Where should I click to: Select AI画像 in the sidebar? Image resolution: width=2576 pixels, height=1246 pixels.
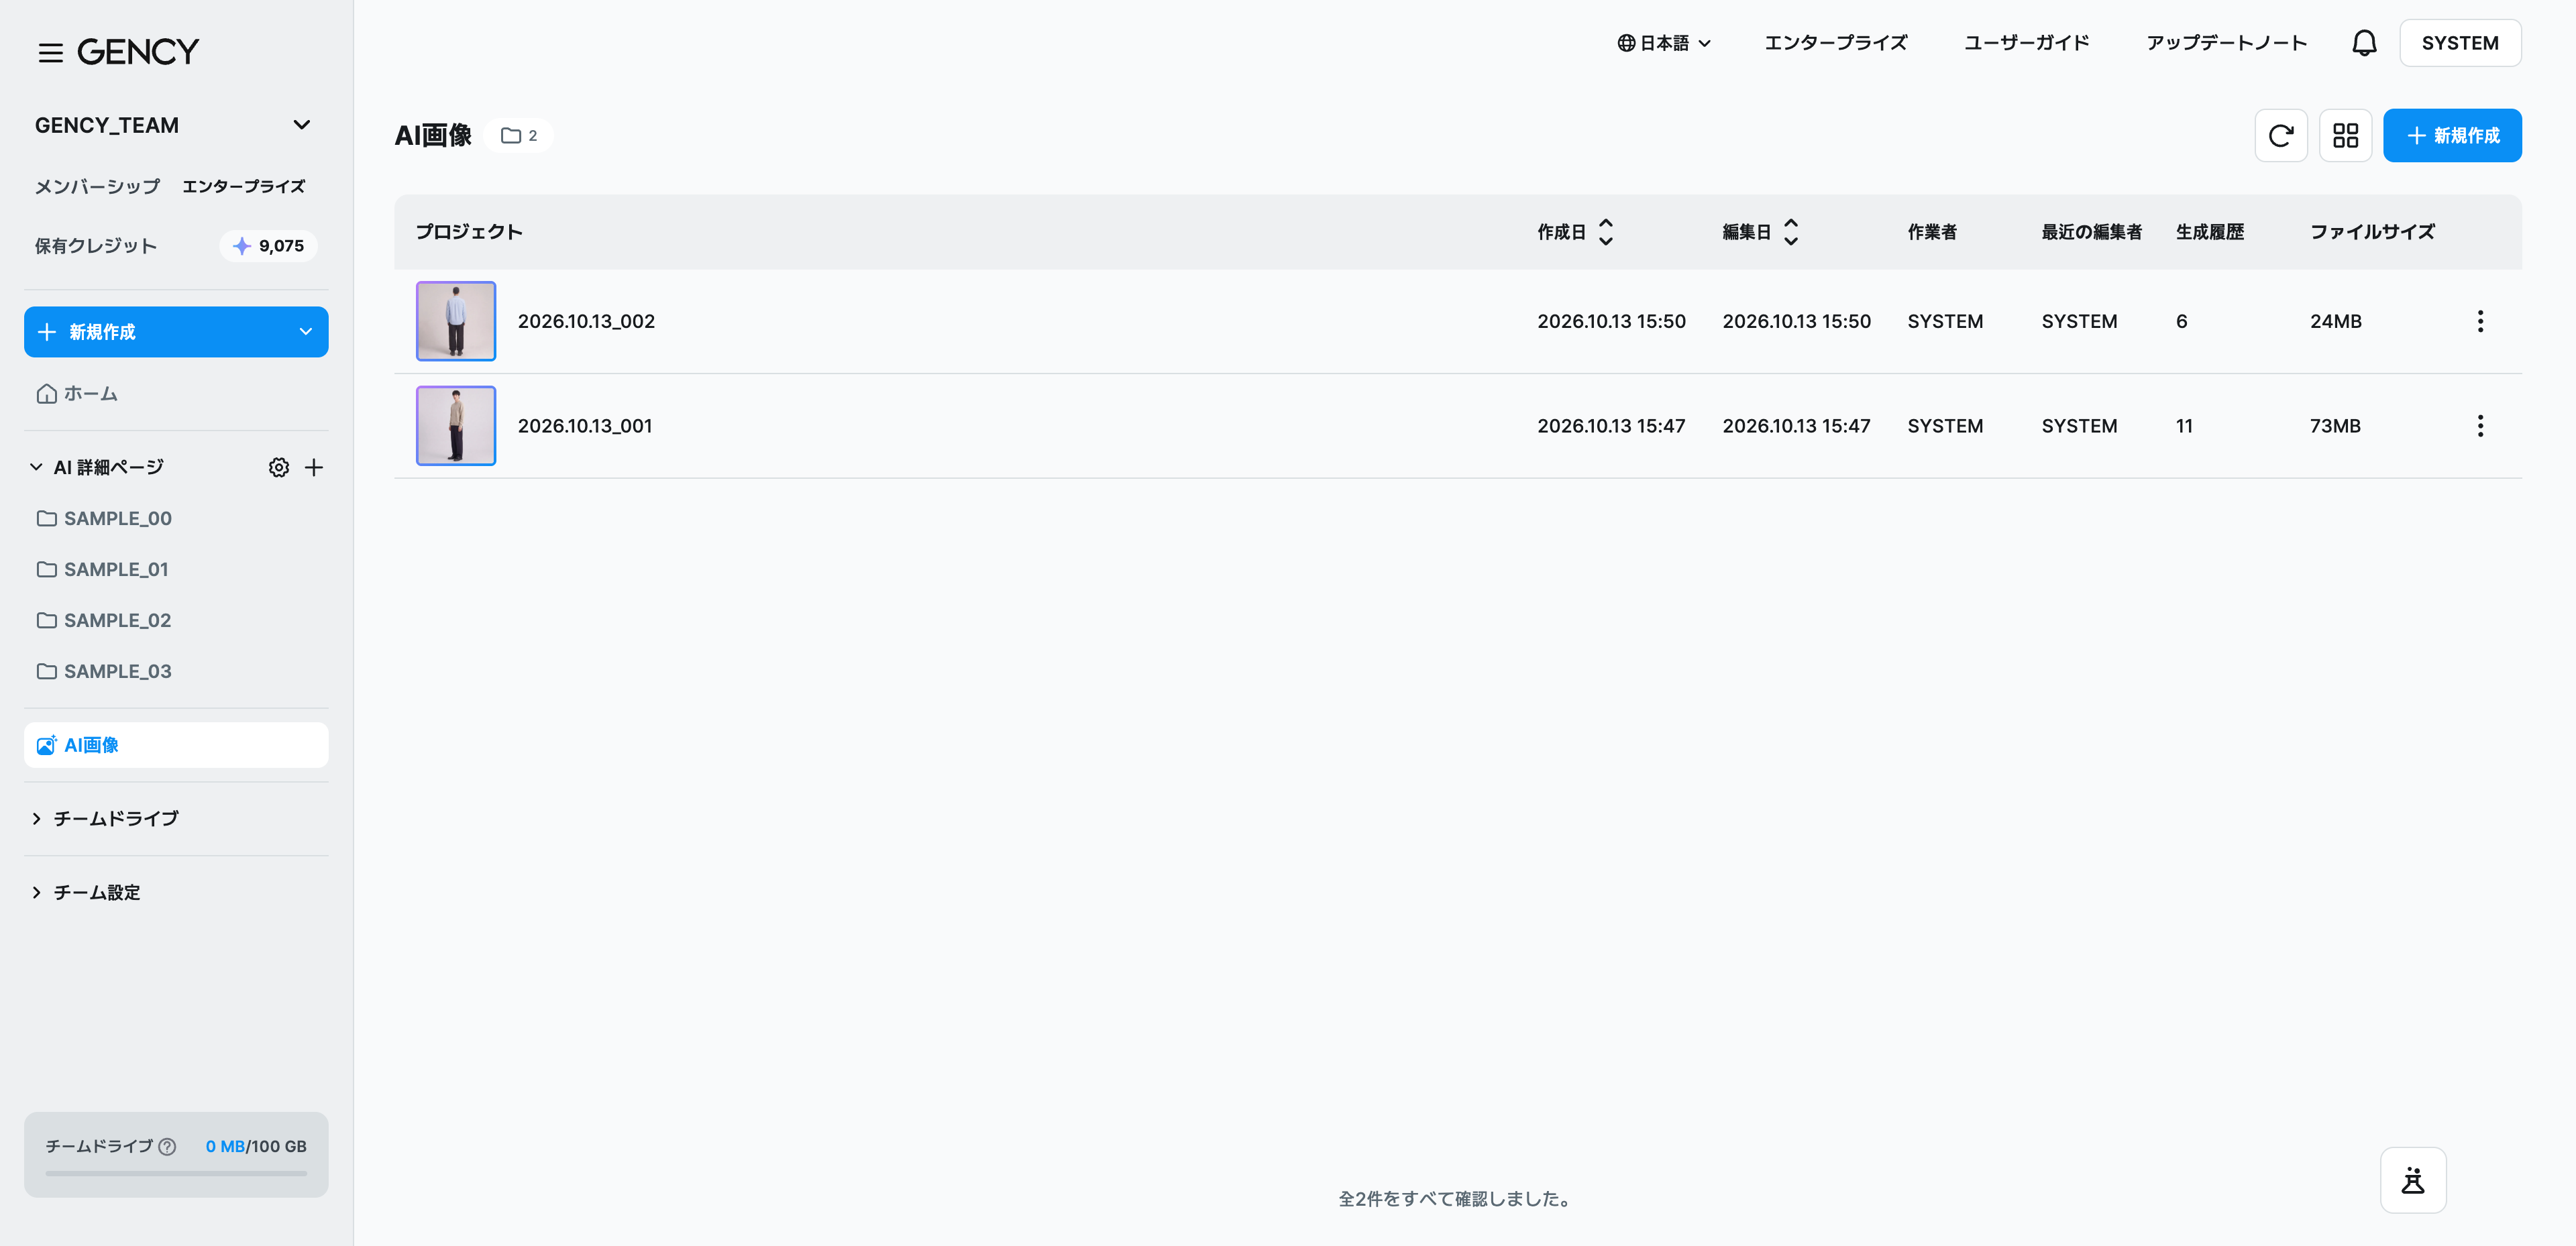[176, 745]
